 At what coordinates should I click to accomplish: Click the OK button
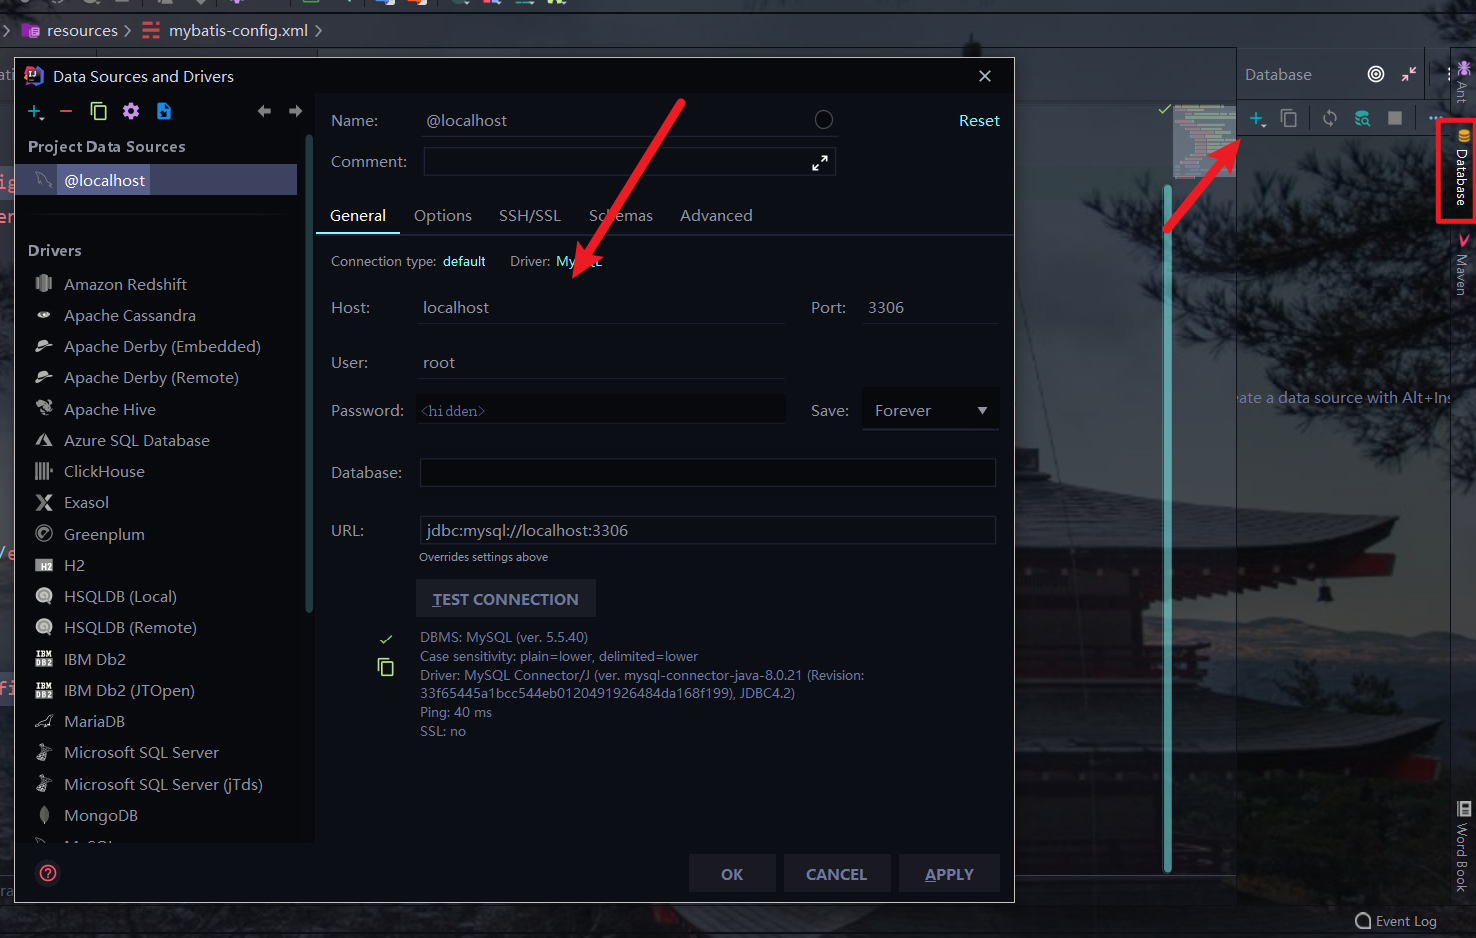click(x=732, y=874)
